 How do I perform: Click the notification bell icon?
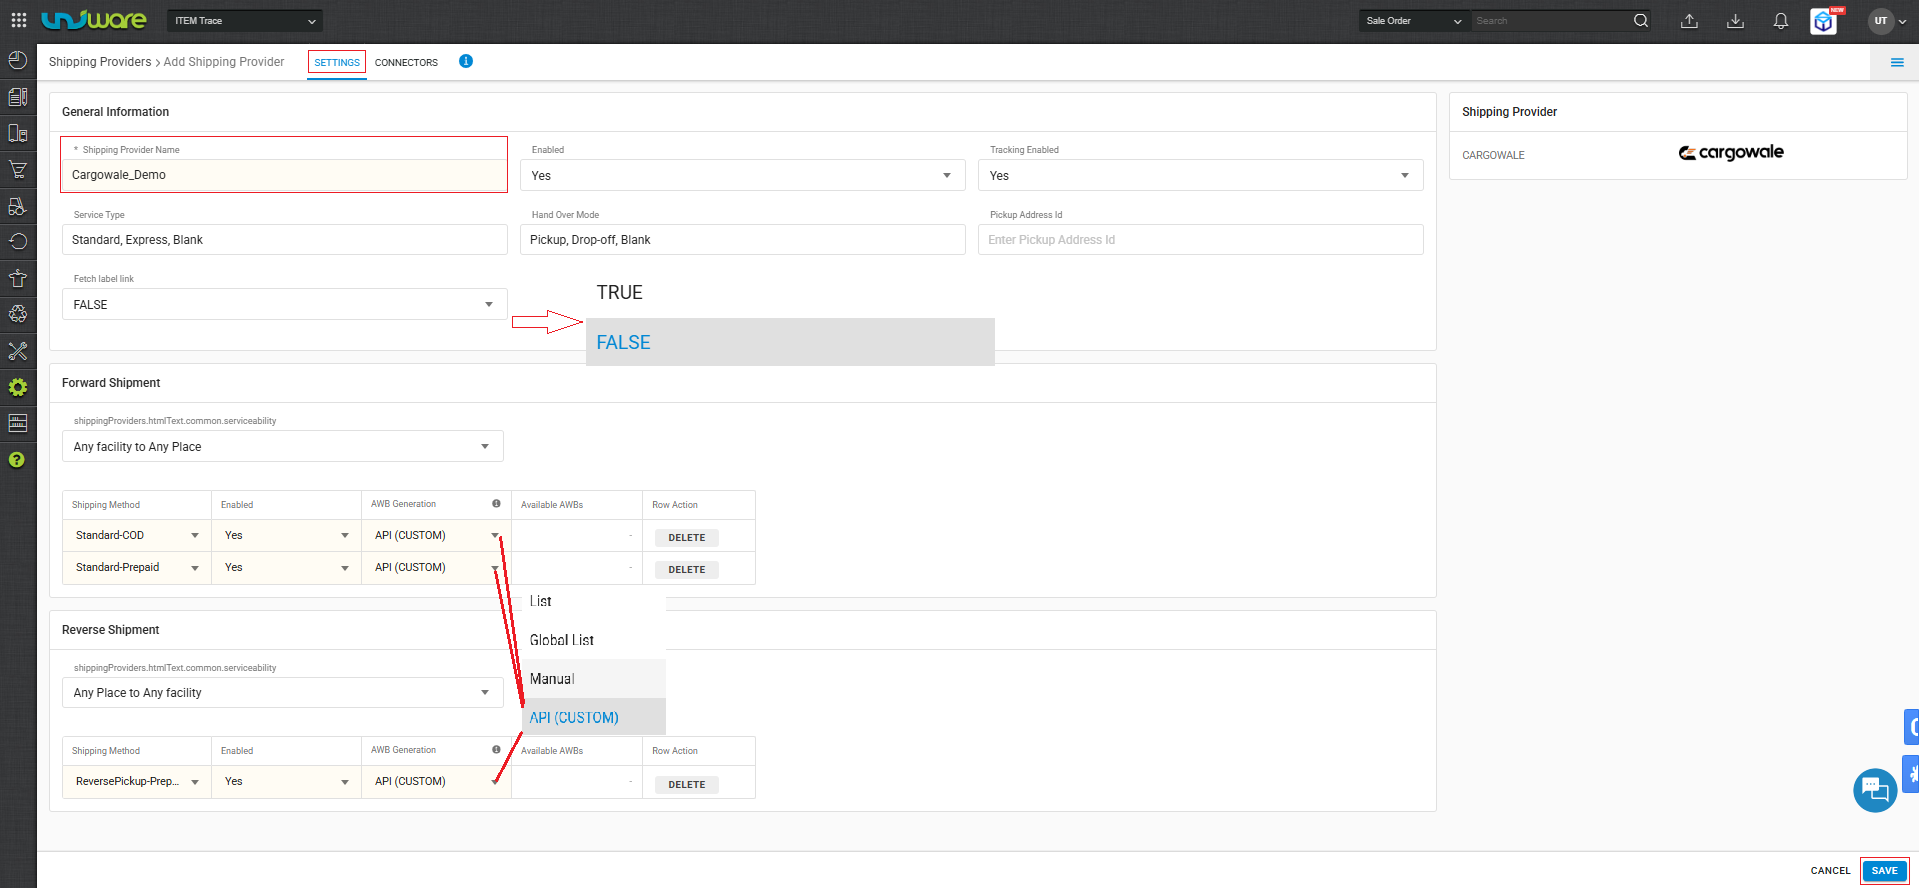[1781, 21]
